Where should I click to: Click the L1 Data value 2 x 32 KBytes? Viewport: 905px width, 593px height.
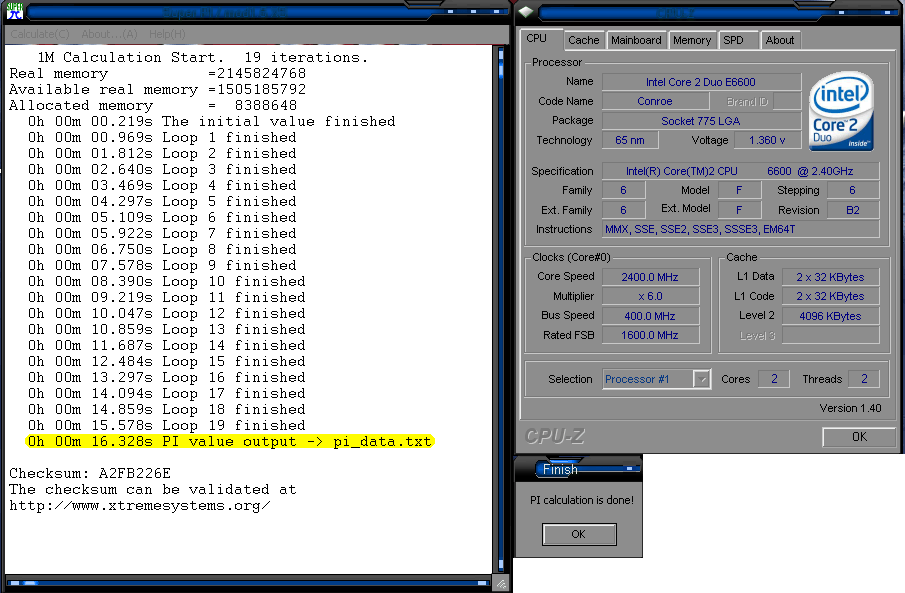coord(830,277)
